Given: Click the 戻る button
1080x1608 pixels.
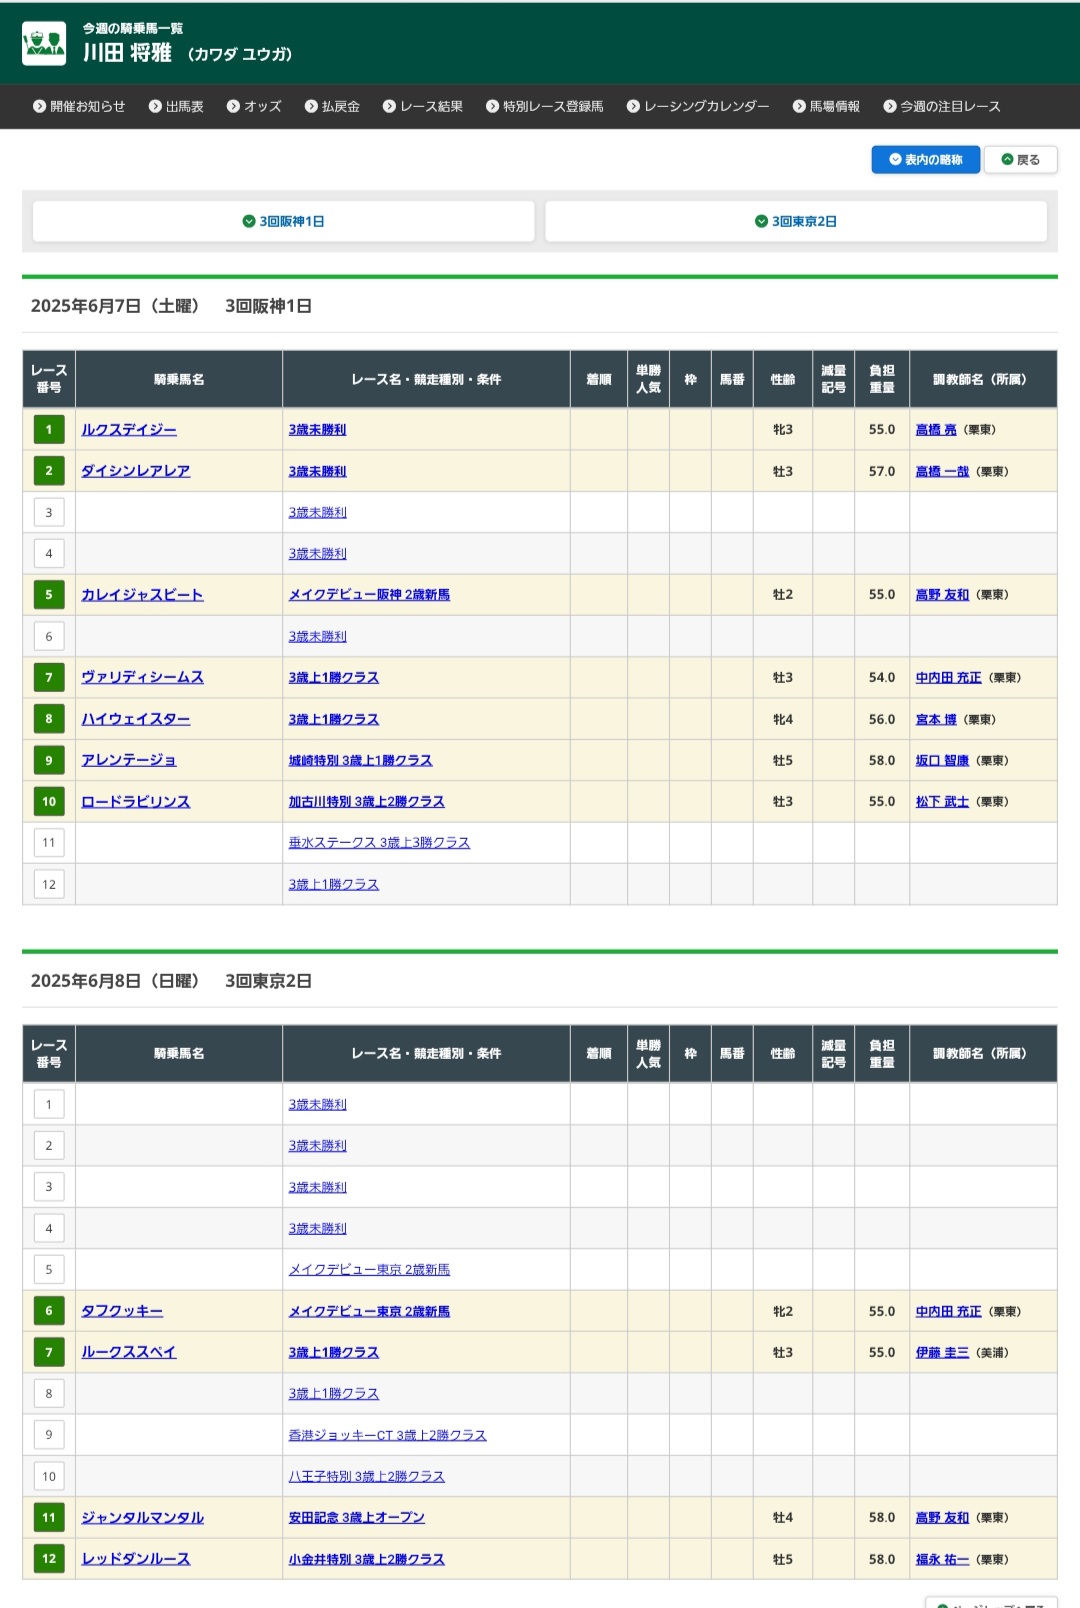Looking at the screenshot, I should pyautogui.click(x=1021, y=160).
